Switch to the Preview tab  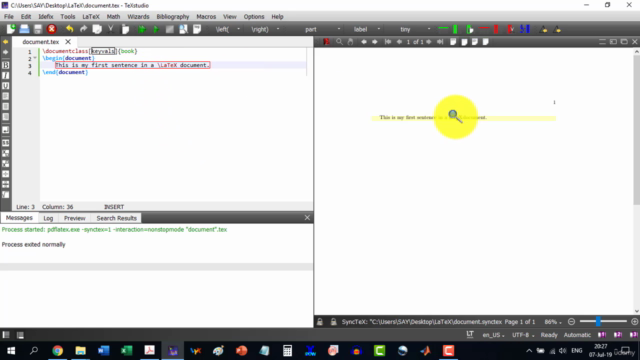tap(75, 218)
